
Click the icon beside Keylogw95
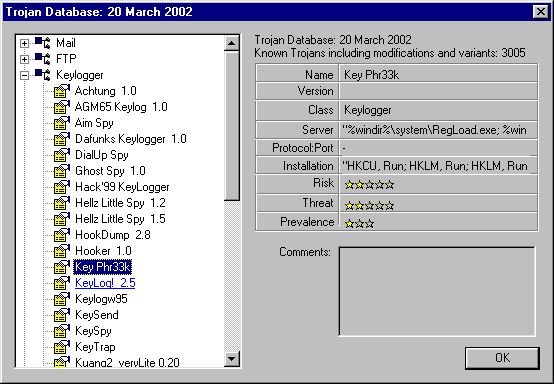click(x=62, y=299)
